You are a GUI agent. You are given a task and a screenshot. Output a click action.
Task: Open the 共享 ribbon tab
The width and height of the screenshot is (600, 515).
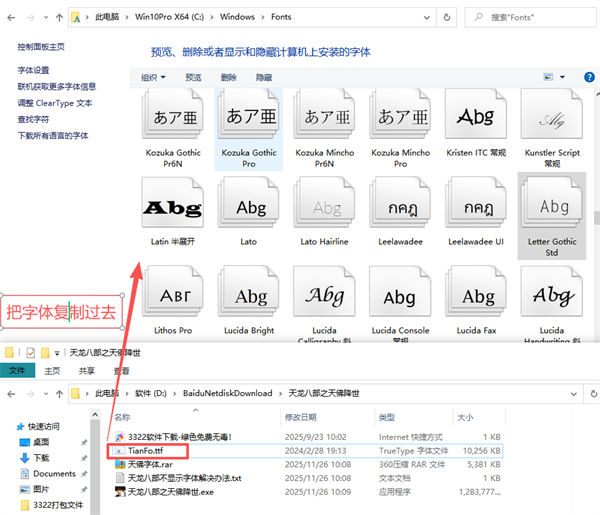(x=87, y=370)
